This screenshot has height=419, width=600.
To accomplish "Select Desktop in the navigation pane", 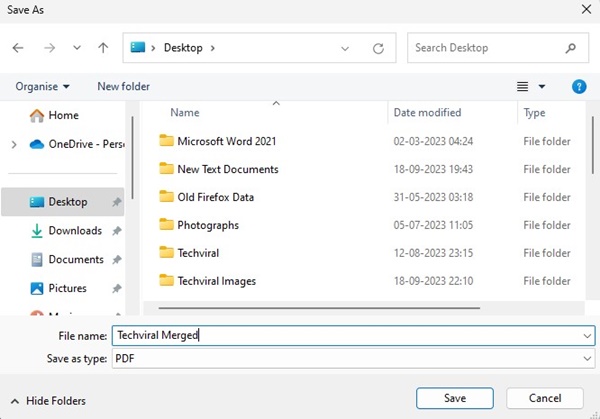I will [x=62, y=202].
